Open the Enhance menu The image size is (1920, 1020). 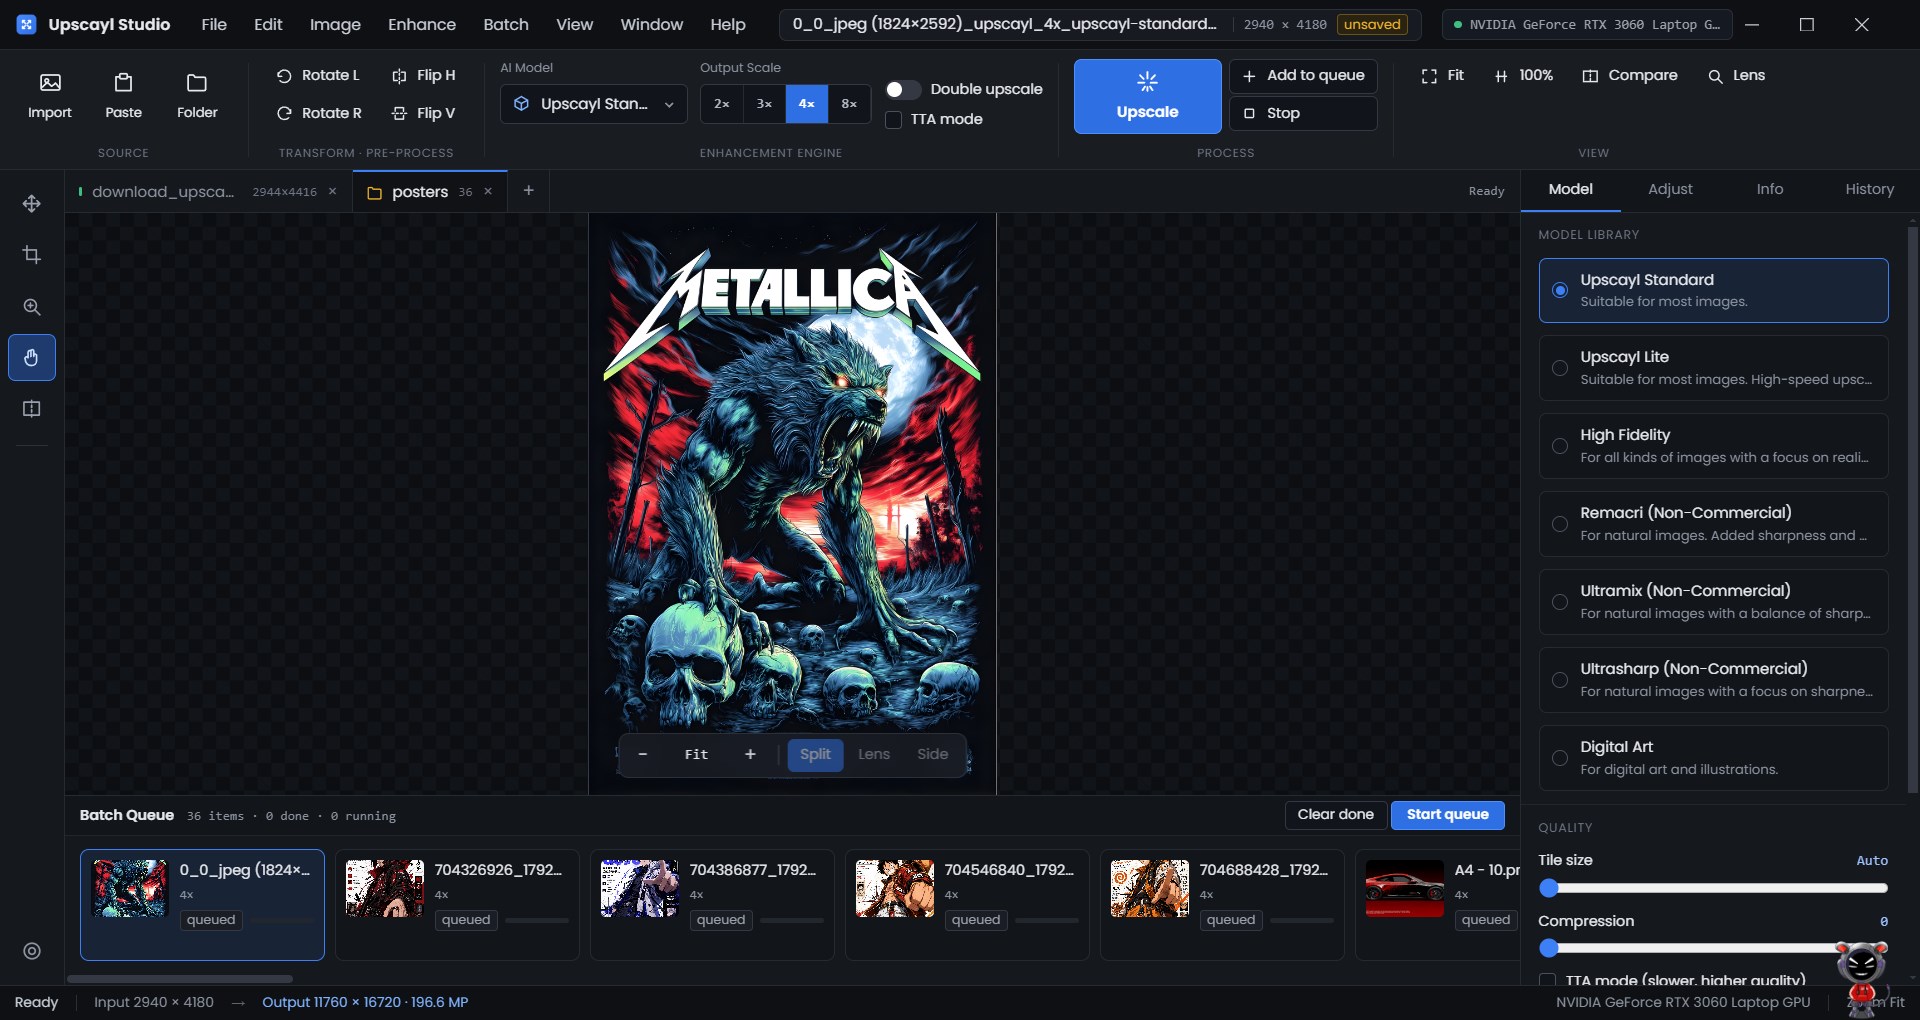point(422,24)
